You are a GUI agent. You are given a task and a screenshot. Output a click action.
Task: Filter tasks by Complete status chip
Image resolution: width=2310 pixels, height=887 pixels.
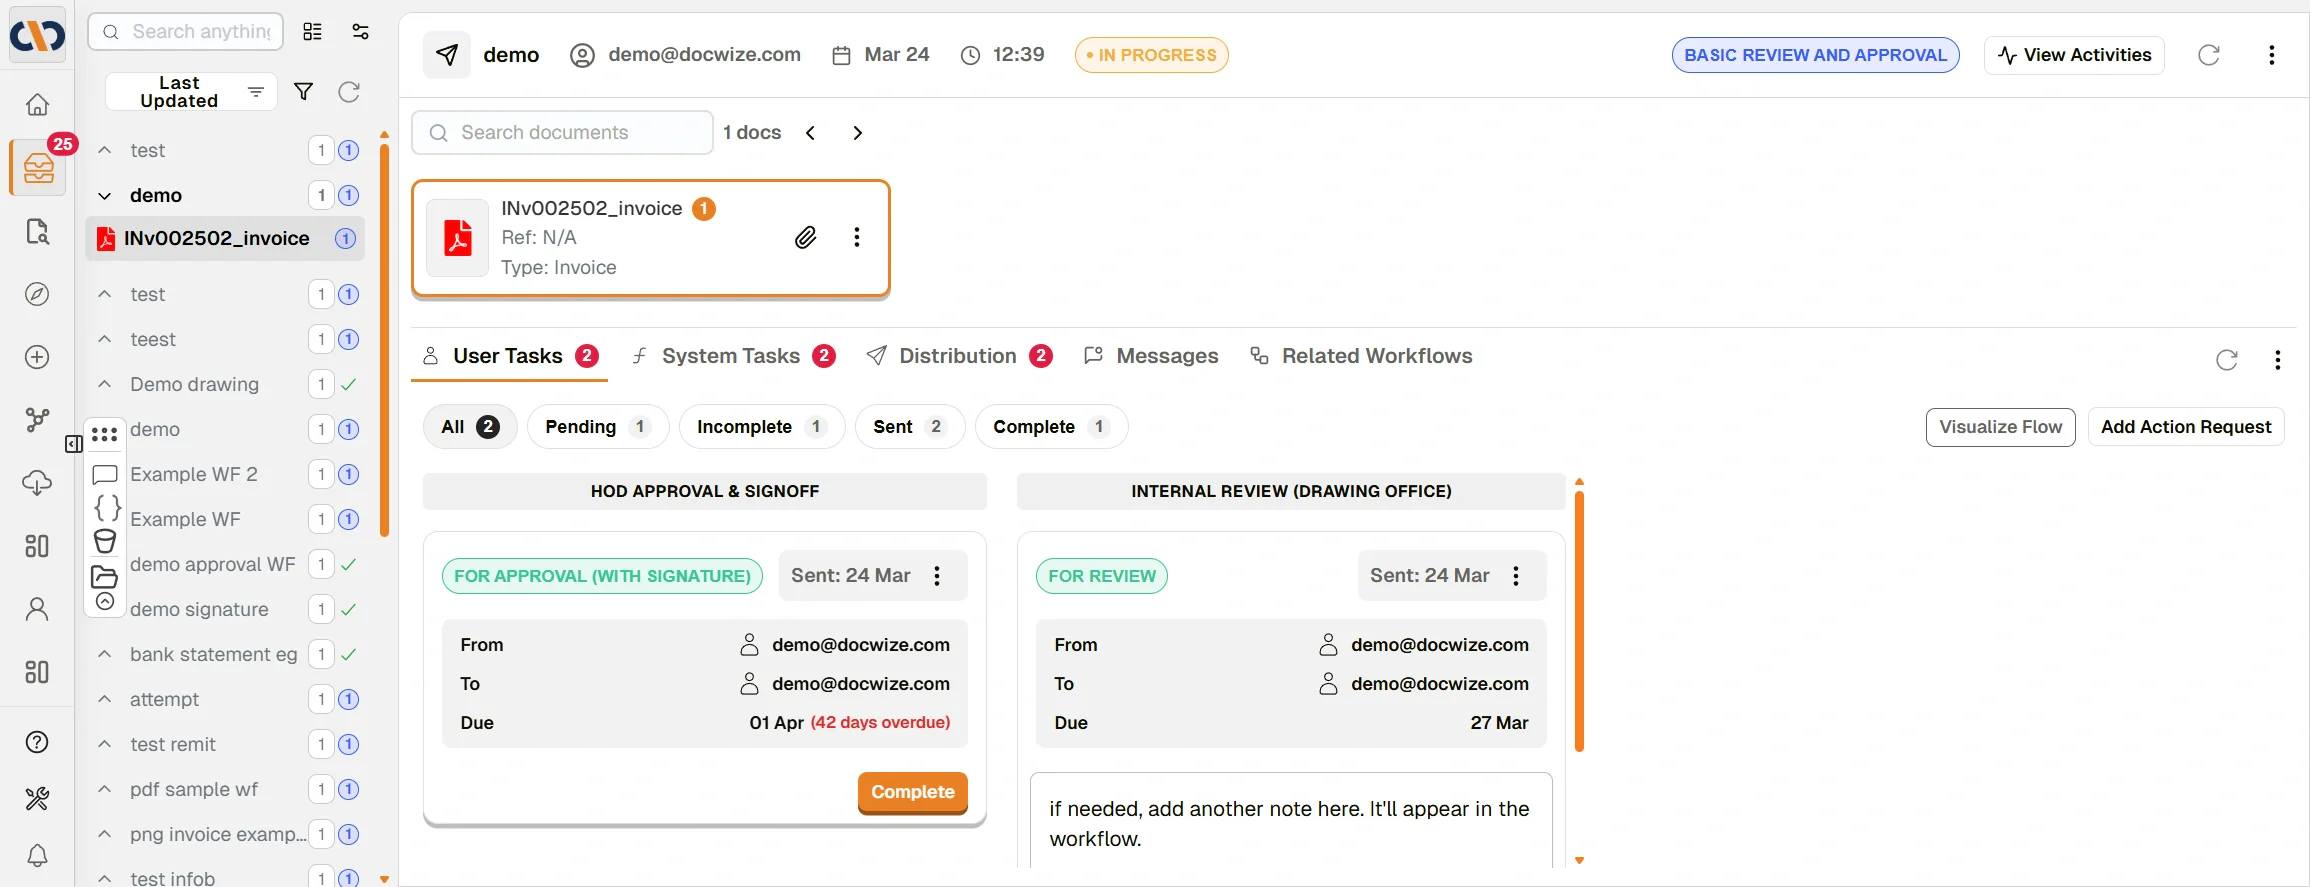point(1051,427)
